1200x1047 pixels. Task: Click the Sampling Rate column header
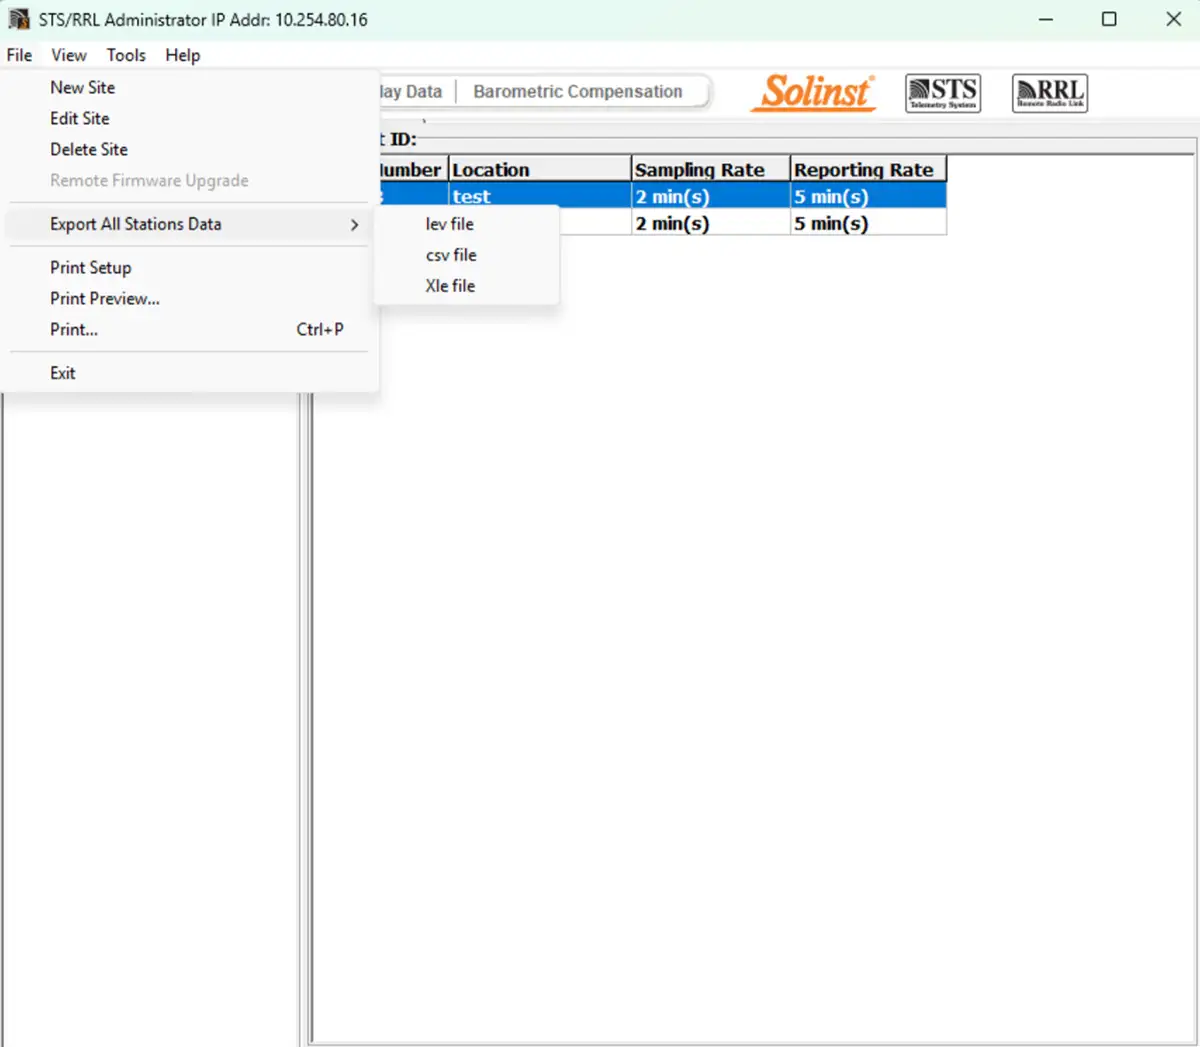tap(702, 168)
